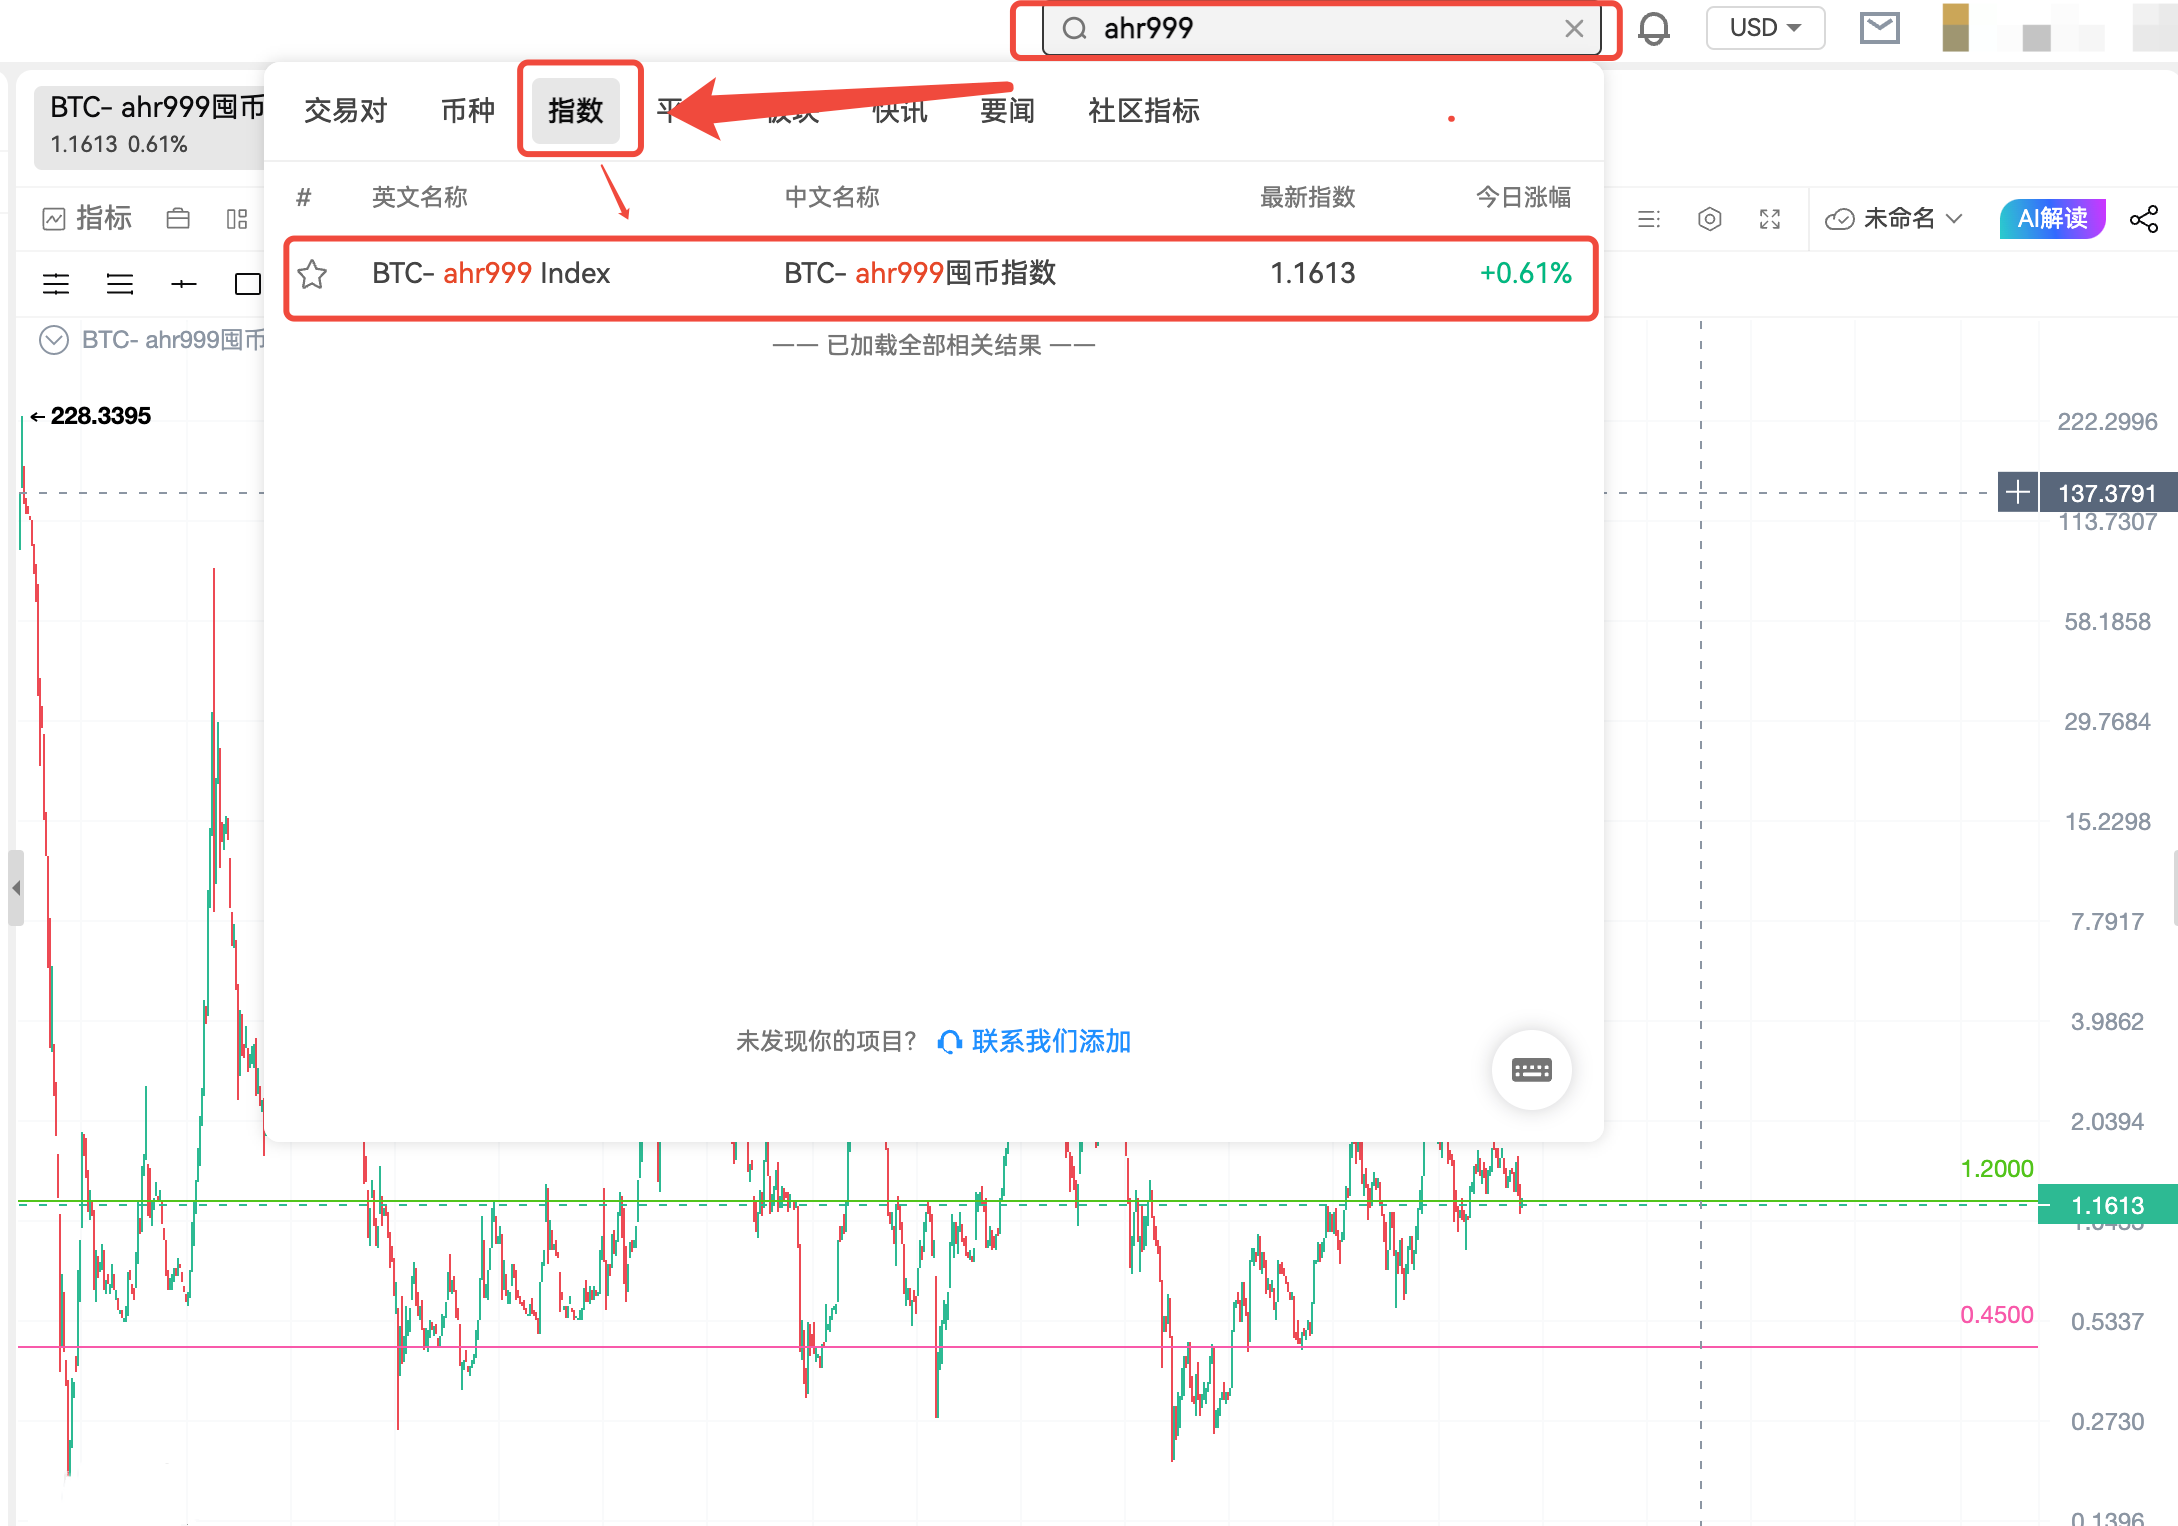Click the notification bell icon

(x=1654, y=28)
